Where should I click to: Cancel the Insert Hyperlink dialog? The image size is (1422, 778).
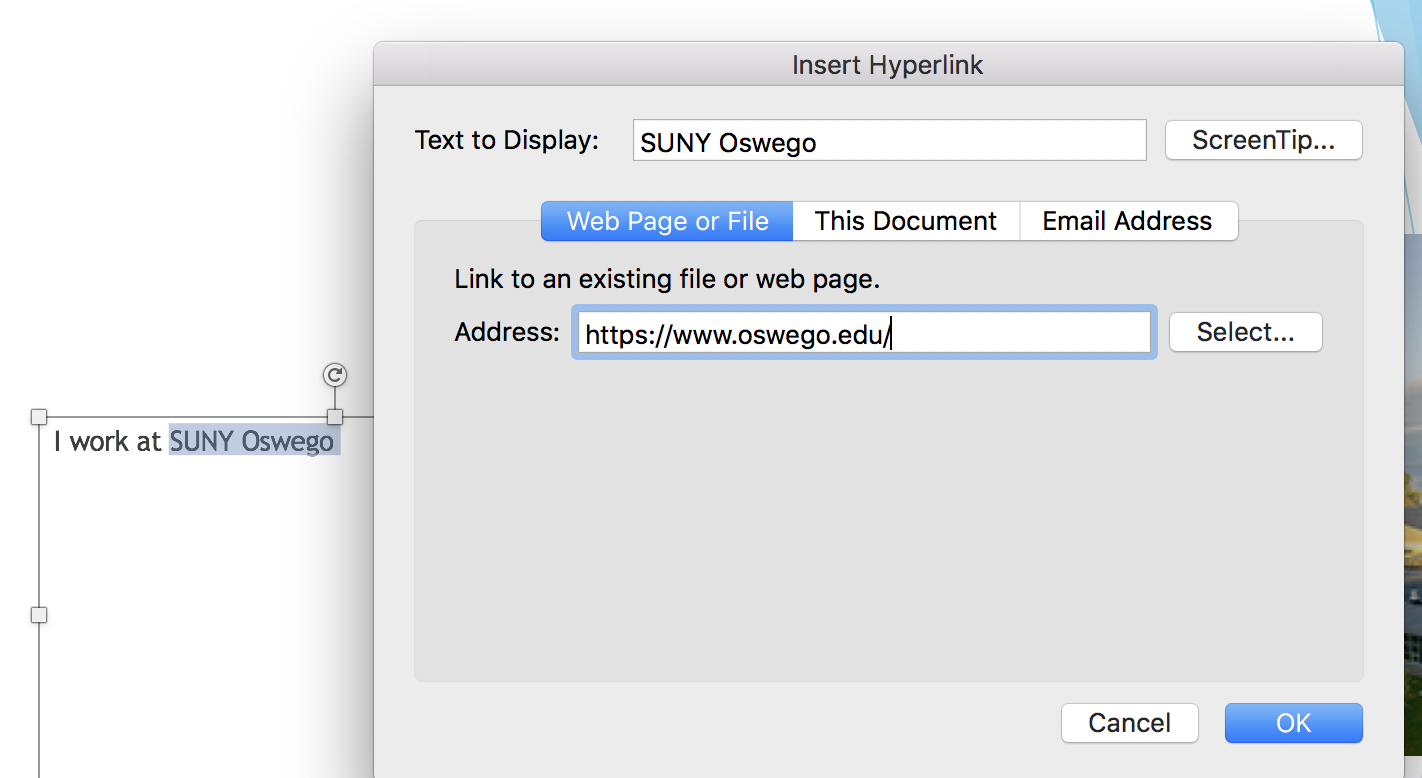tap(1130, 723)
